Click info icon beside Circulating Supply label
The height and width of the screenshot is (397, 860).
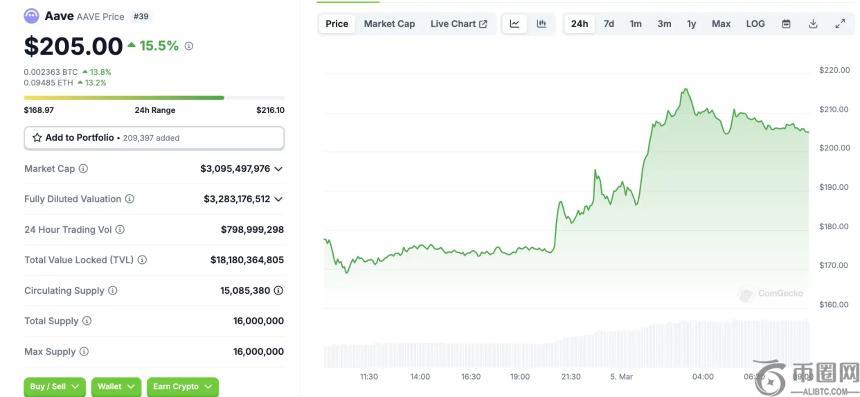point(112,291)
